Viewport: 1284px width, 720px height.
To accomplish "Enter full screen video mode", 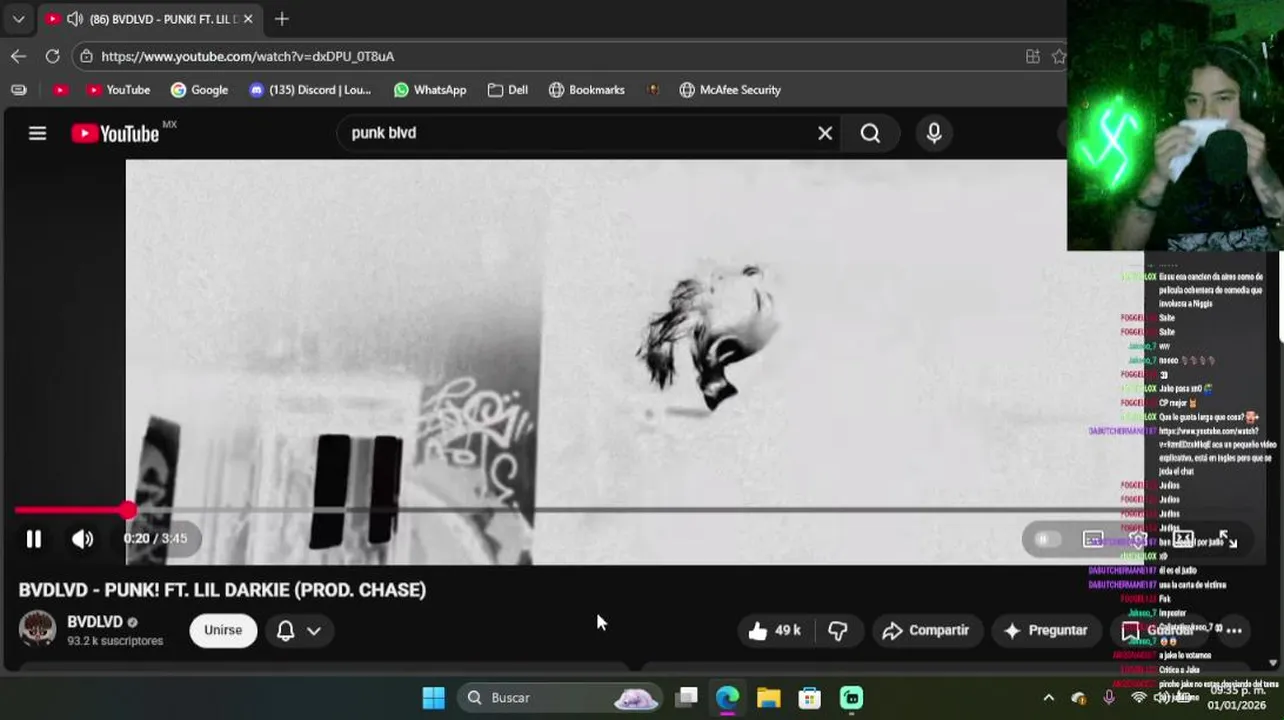I will [1229, 539].
